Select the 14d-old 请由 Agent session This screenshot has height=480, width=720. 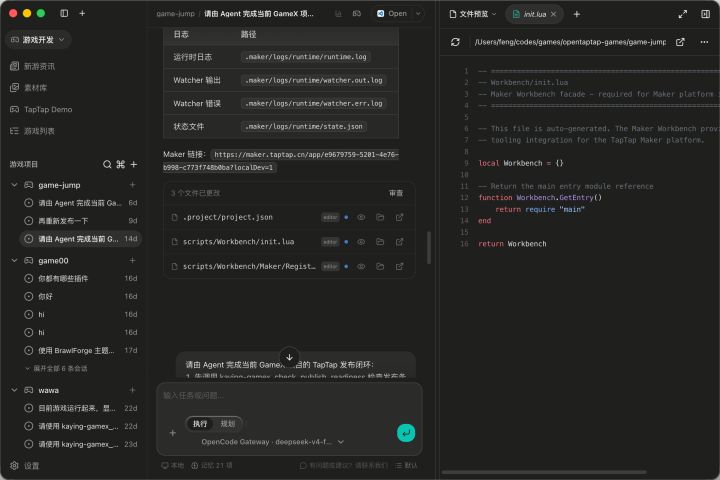[81, 239]
